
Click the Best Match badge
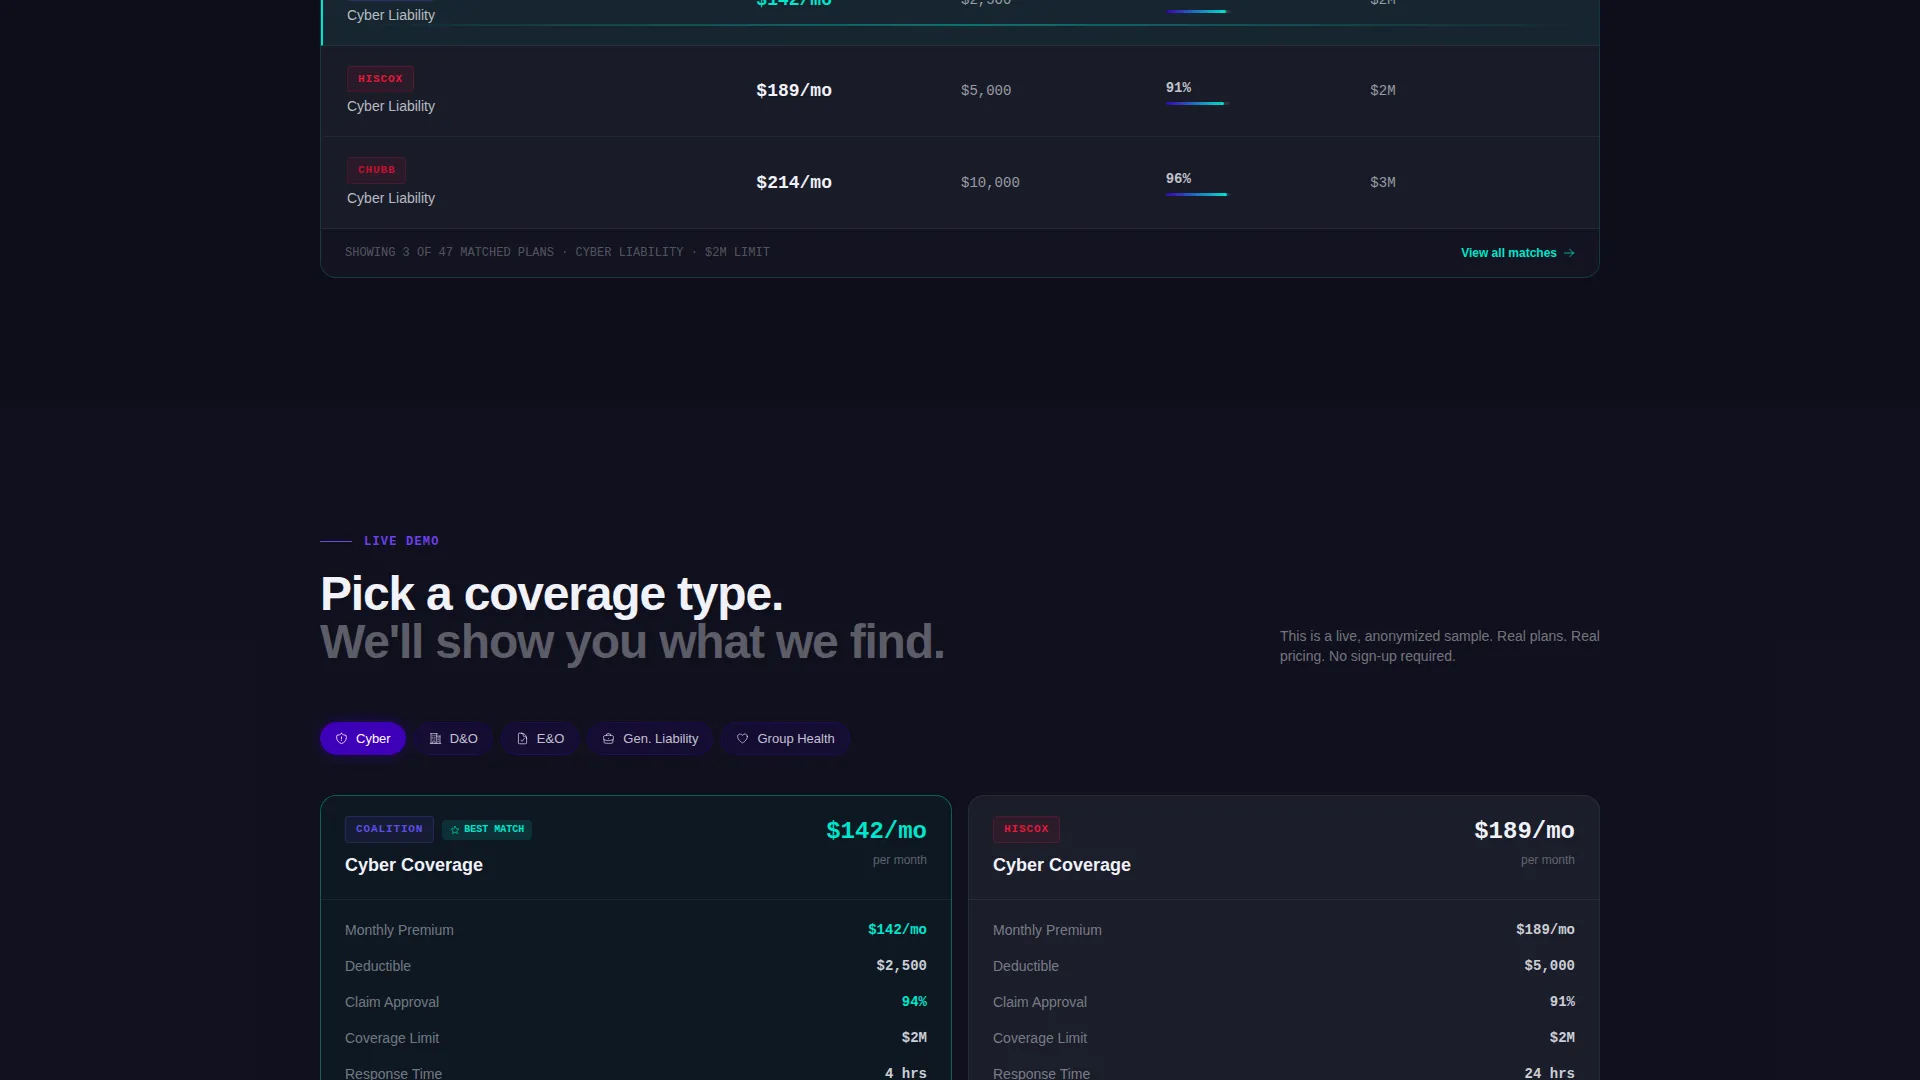tap(487, 829)
